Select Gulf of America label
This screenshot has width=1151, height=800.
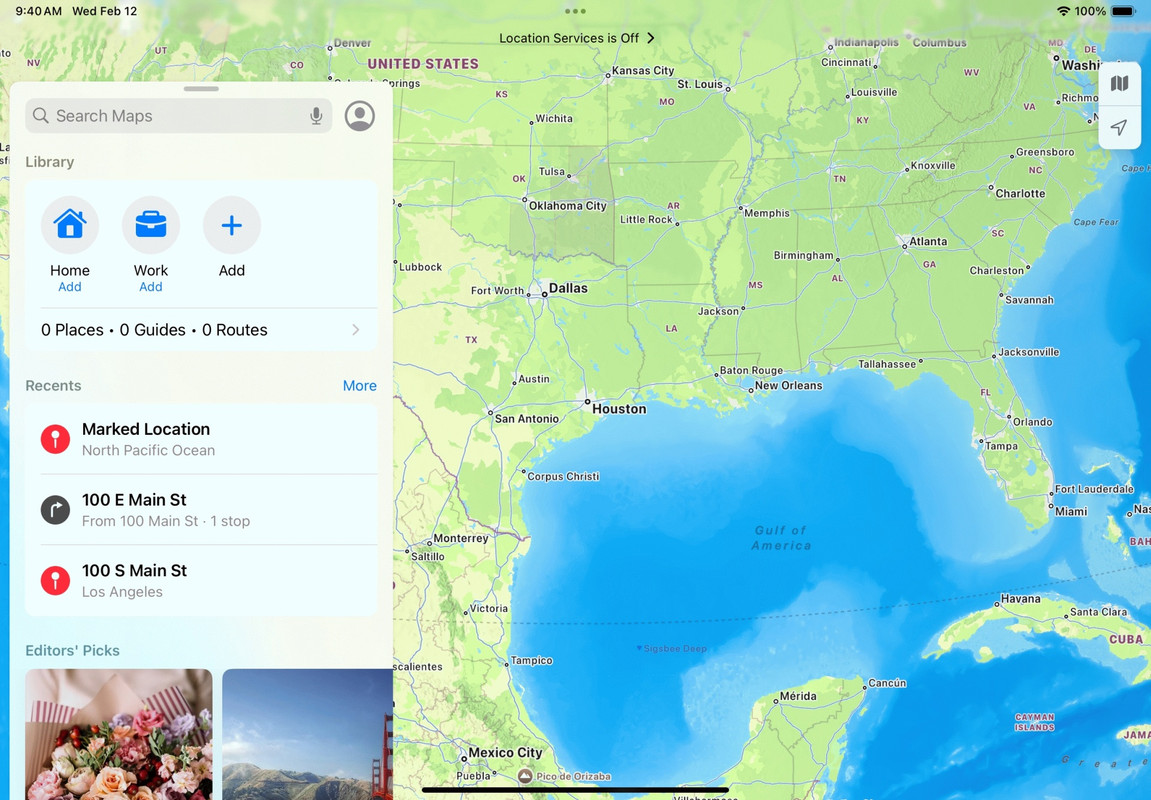coord(781,538)
